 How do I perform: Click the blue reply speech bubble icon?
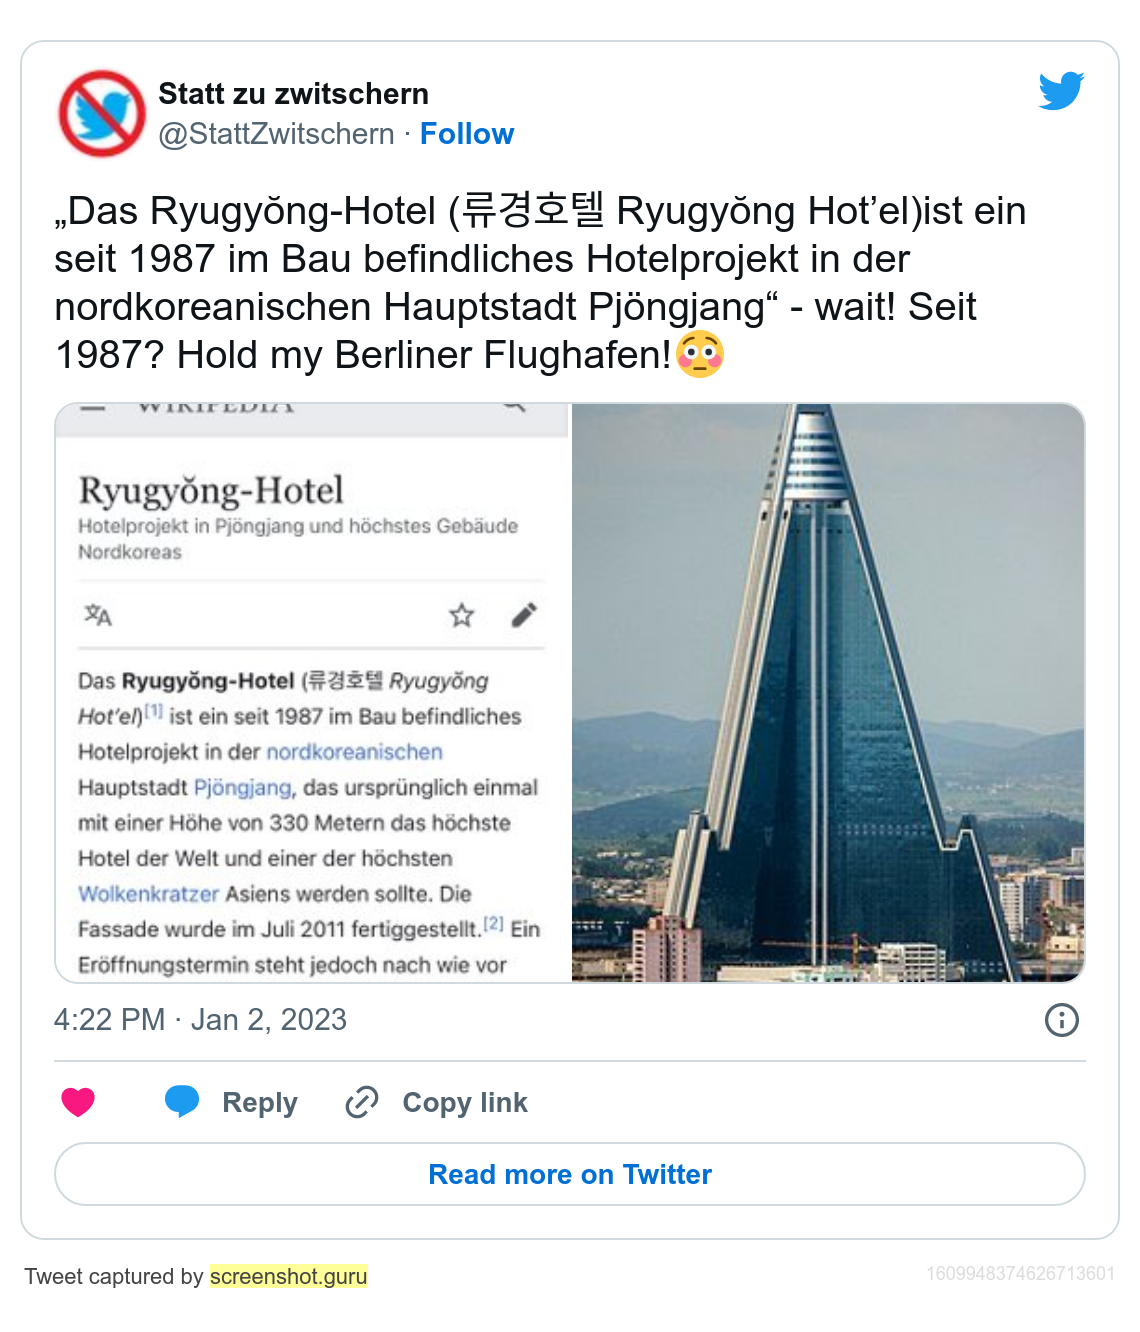(x=182, y=1101)
